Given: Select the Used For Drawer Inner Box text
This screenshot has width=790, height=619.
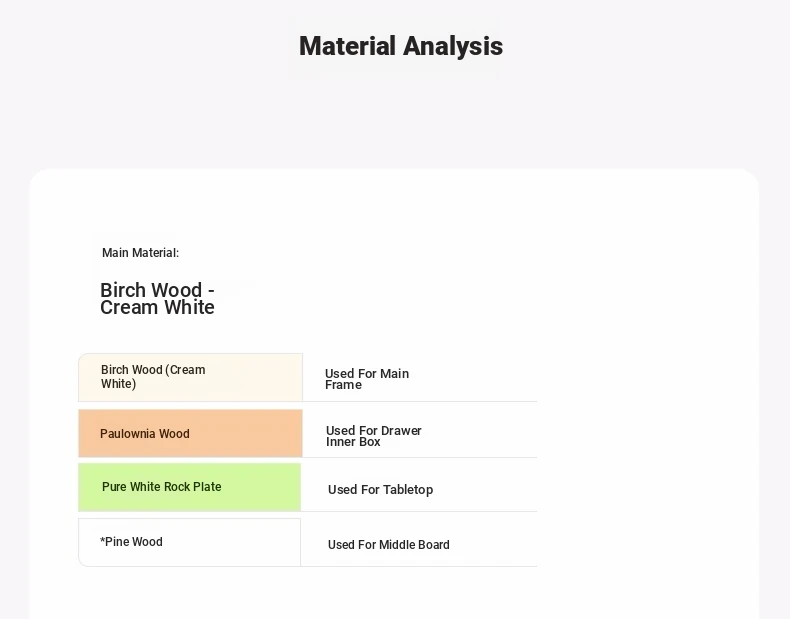Looking at the screenshot, I should 373,436.
